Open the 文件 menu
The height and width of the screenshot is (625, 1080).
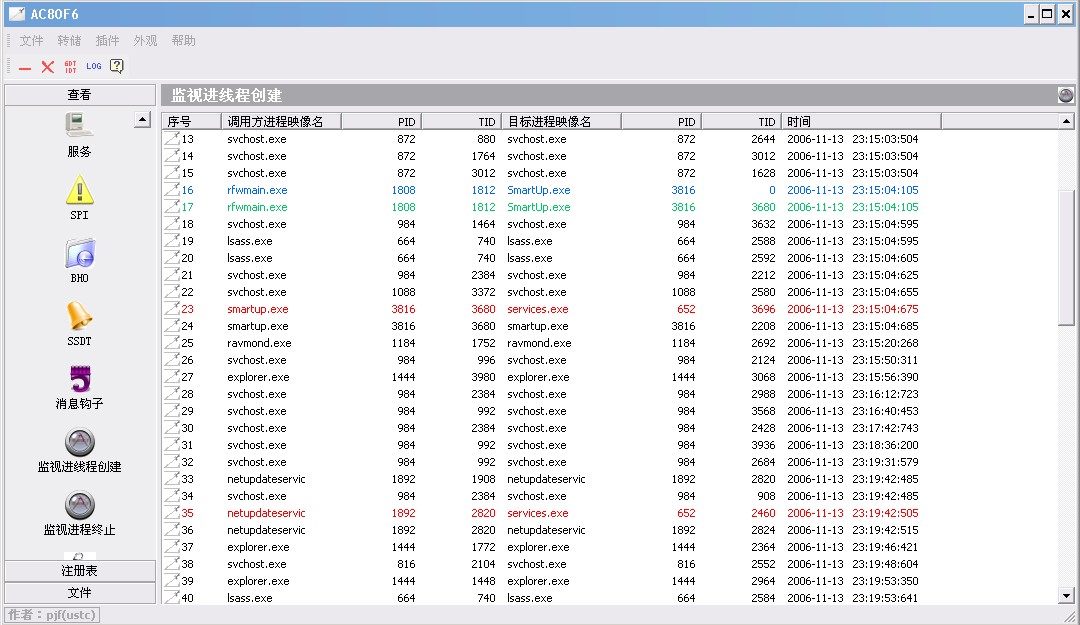(x=31, y=41)
